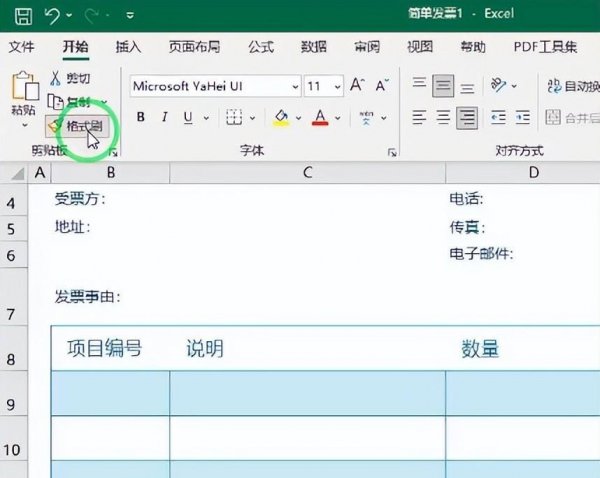This screenshot has height=478, width=600.
Task: Select column C header
Action: click(x=308, y=173)
